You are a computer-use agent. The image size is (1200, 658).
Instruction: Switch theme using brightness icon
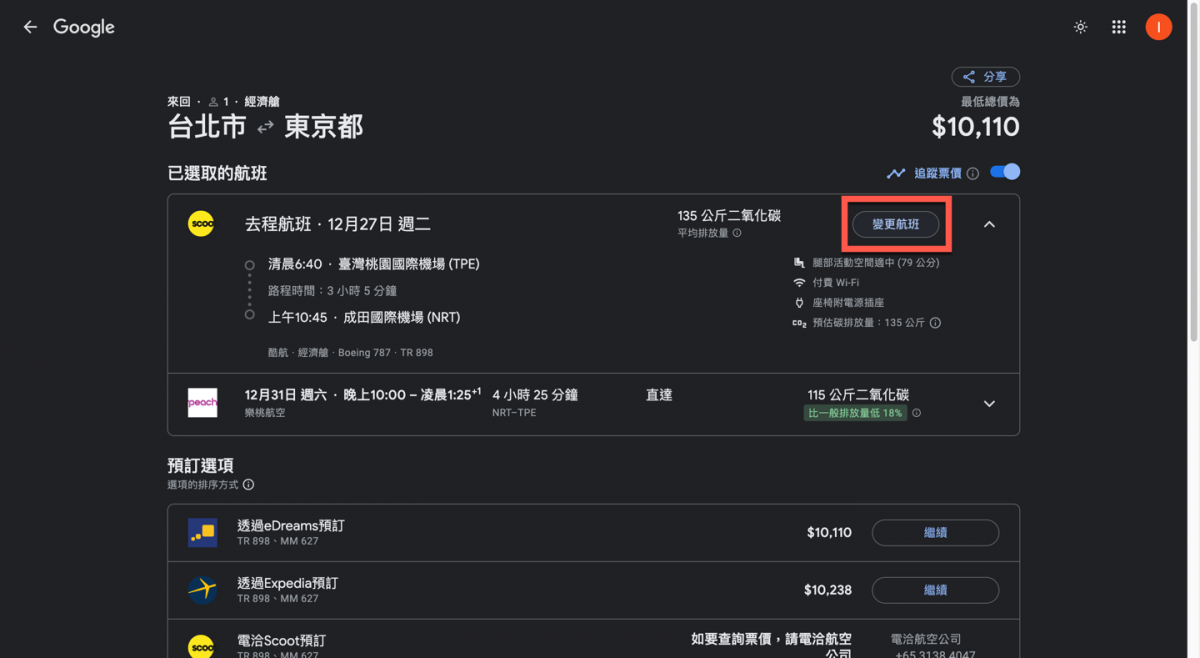[x=1080, y=27]
